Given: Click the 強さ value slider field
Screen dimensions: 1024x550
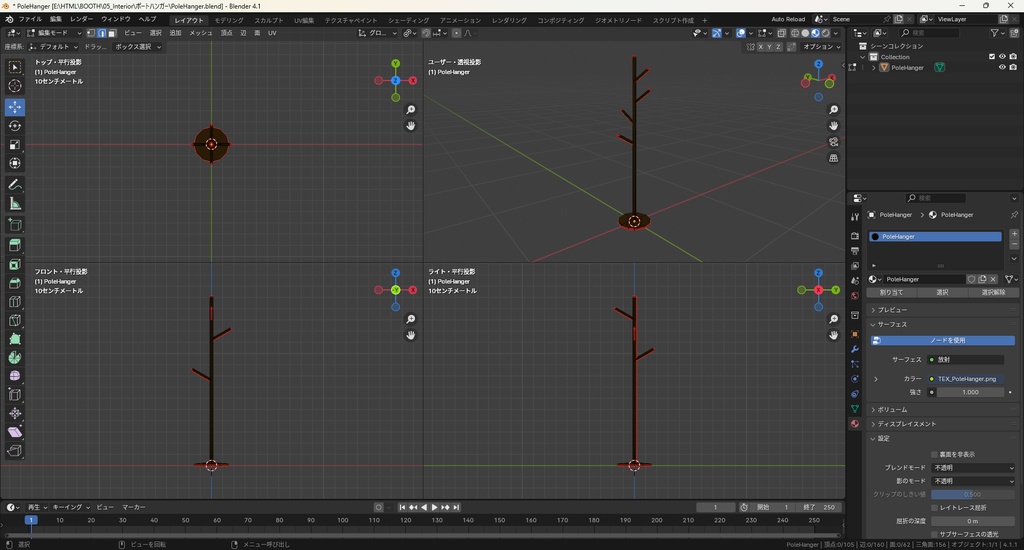Looking at the screenshot, I should (x=969, y=392).
